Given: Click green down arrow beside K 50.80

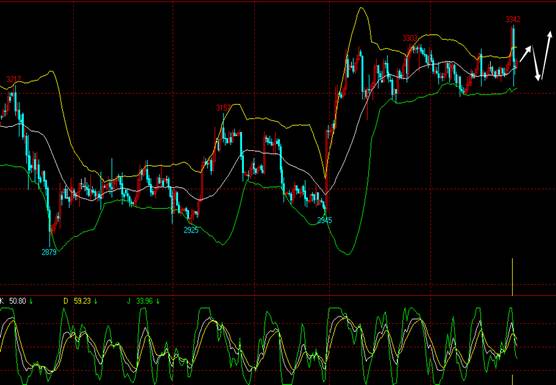Looking at the screenshot, I should pyautogui.click(x=31, y=301).
